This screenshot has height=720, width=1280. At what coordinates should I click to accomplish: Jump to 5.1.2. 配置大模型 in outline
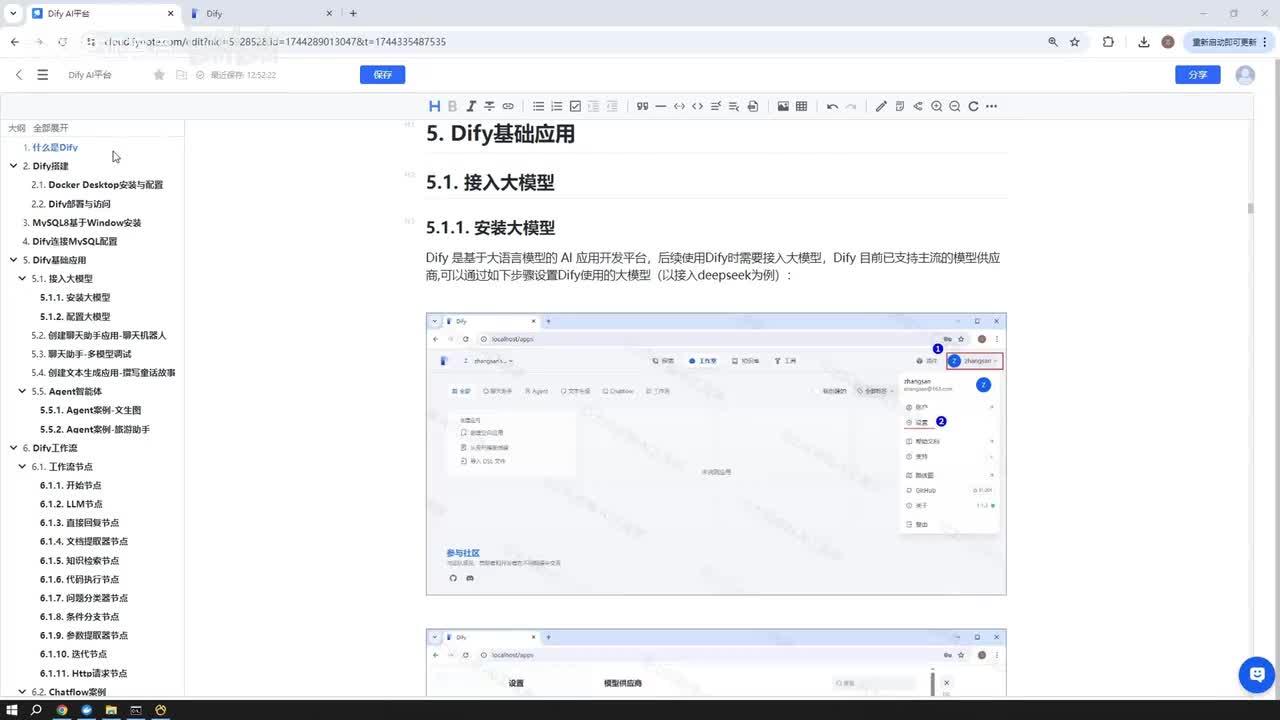(75, 316)
